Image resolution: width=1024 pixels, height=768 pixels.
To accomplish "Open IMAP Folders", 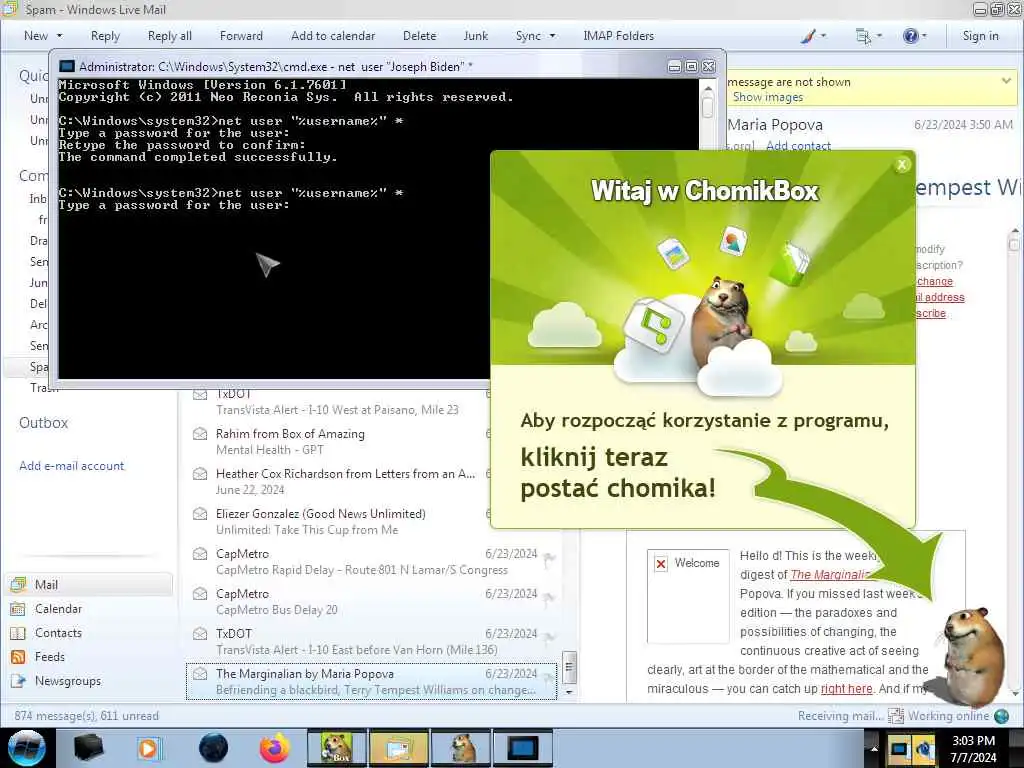I will 618,36.
